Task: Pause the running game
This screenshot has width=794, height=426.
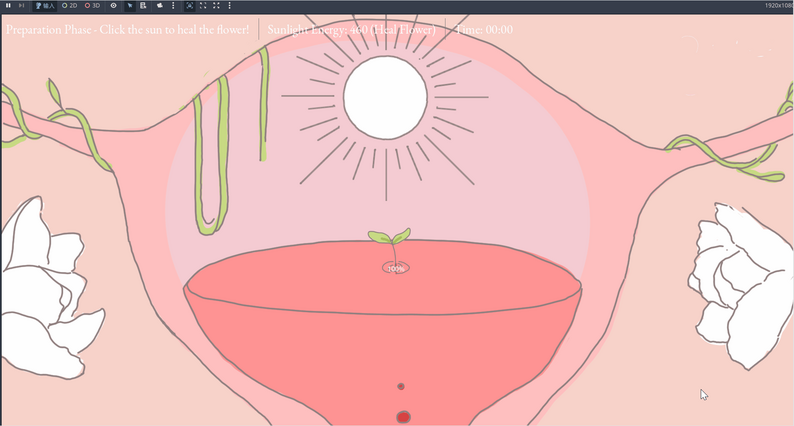Action: tap(8, 6)
